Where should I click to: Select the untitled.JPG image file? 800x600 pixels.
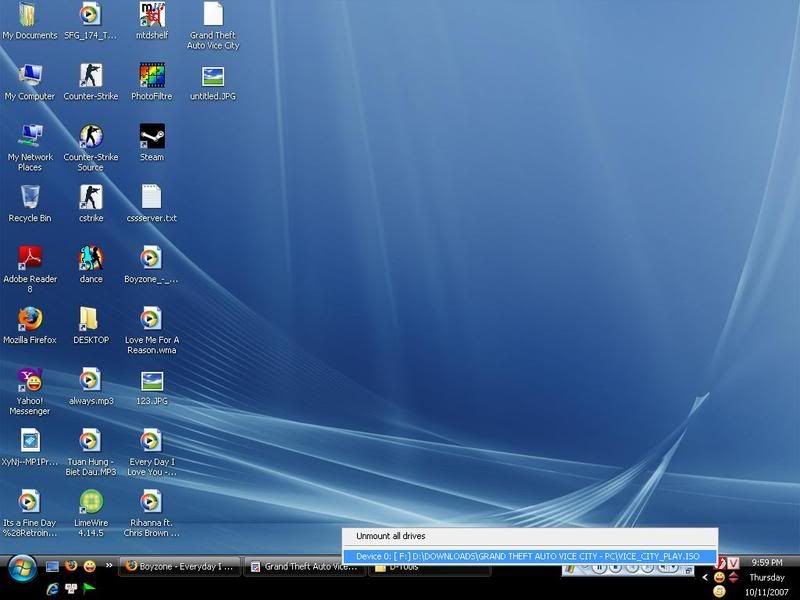click(x=213, y=82)
